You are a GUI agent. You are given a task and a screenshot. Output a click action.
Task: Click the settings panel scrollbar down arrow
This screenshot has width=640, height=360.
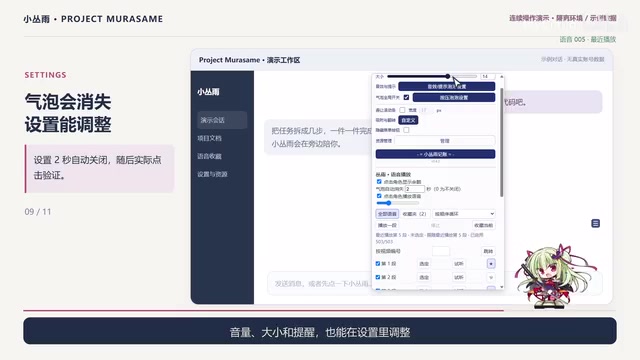pyautogui.click(x=502, y=287)
